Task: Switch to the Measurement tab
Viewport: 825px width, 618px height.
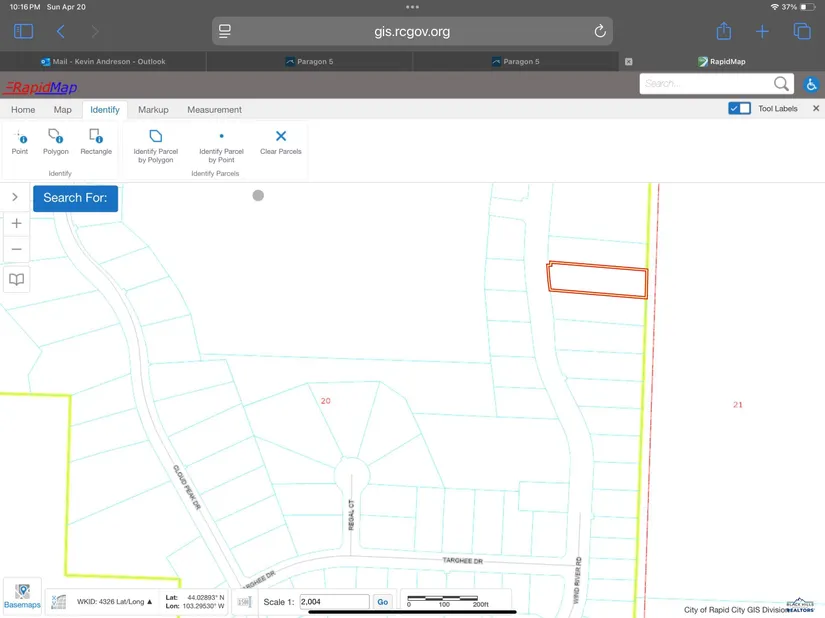Action: [x=214, y=110]
